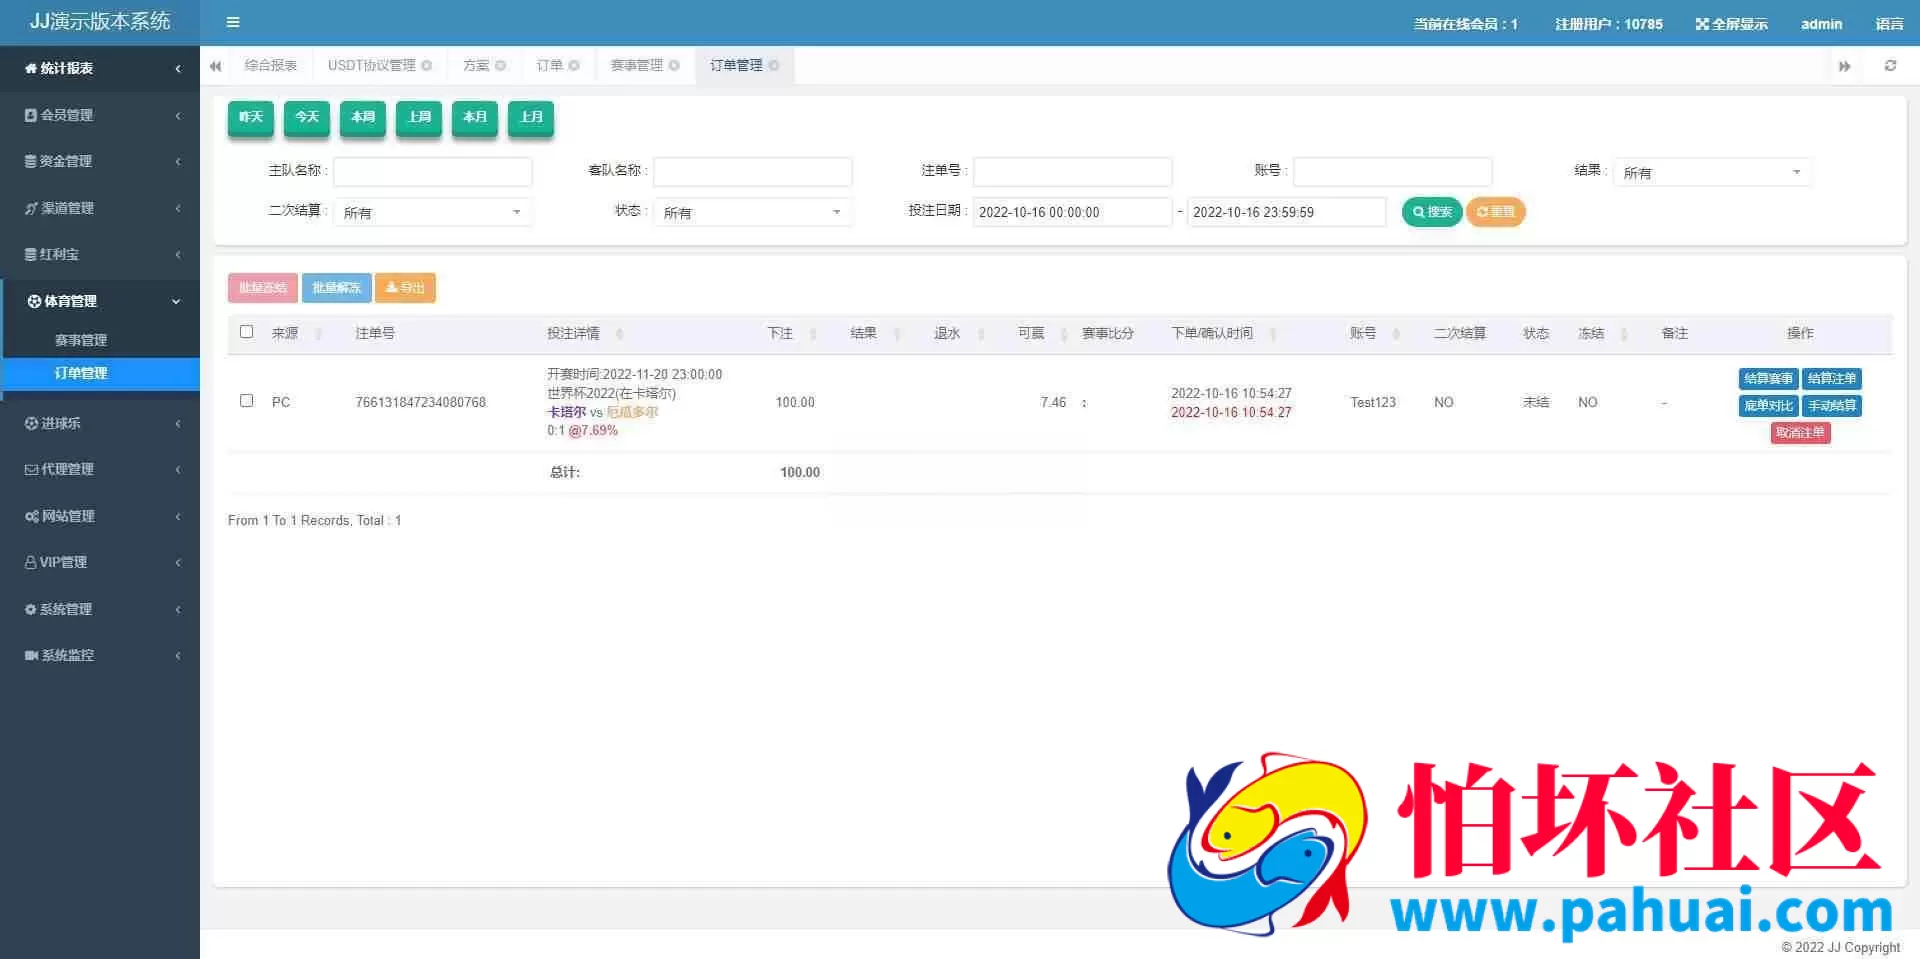Viewport: 1920px width, 959px height.
Task: Click the end date field 2022-10-16 23:59:59
Action: (1286, 212)
